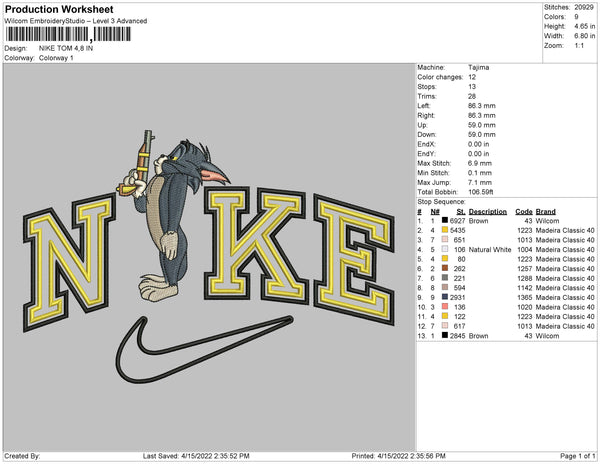Click the Total Bobbin value
This screenshot has width=600, height=464.
tap(480, 192)
